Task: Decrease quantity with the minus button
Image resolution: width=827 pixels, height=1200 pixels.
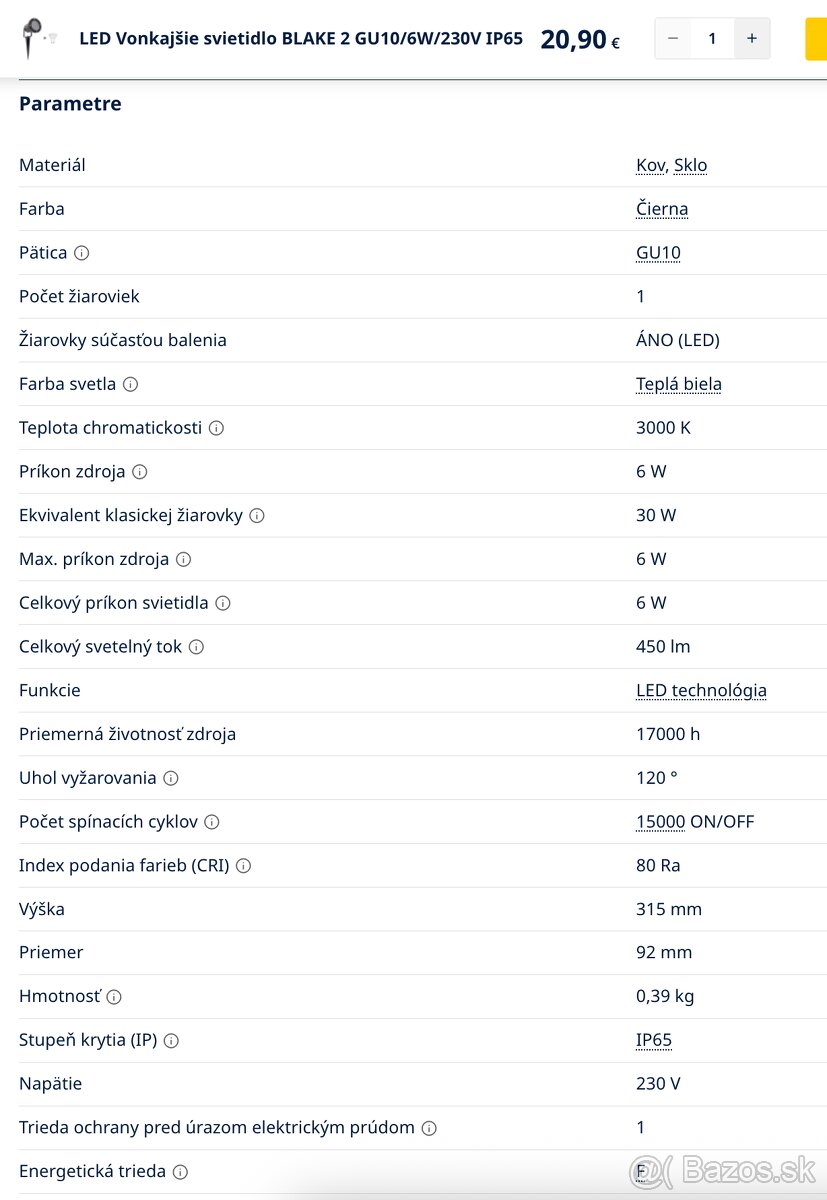Action: (x=673, y=39)
